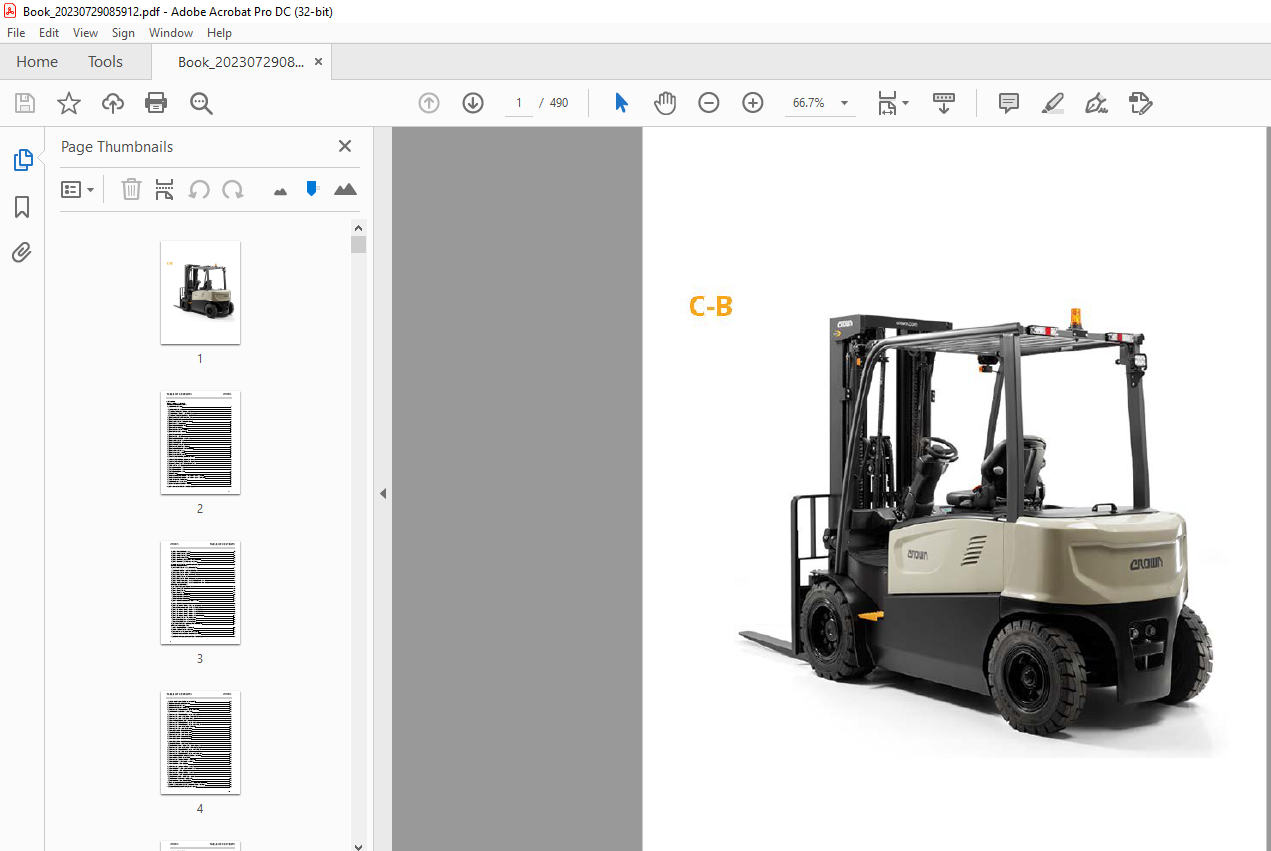Activate the Hand pan tool
Screen dimensions: 1271x851
[665, 103]
